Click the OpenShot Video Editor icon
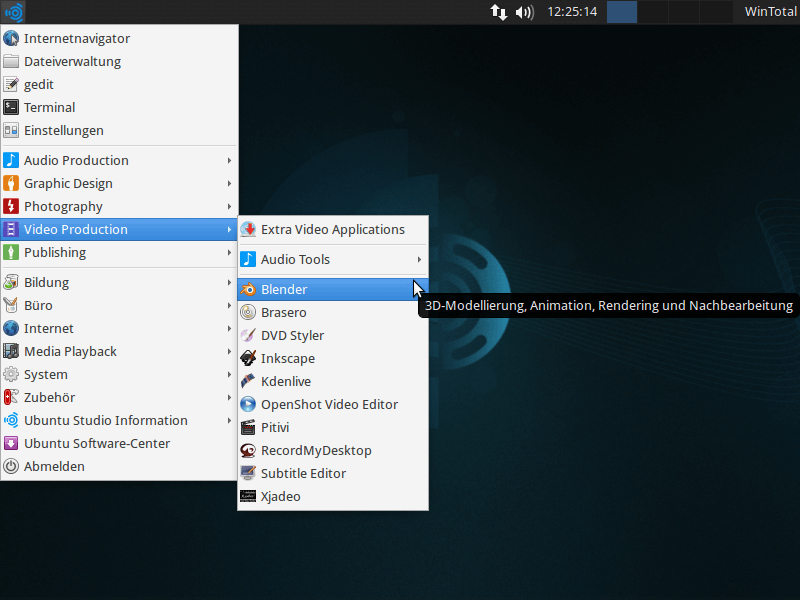The width and height of the screenshot is (800, 600). coord(248,404)
